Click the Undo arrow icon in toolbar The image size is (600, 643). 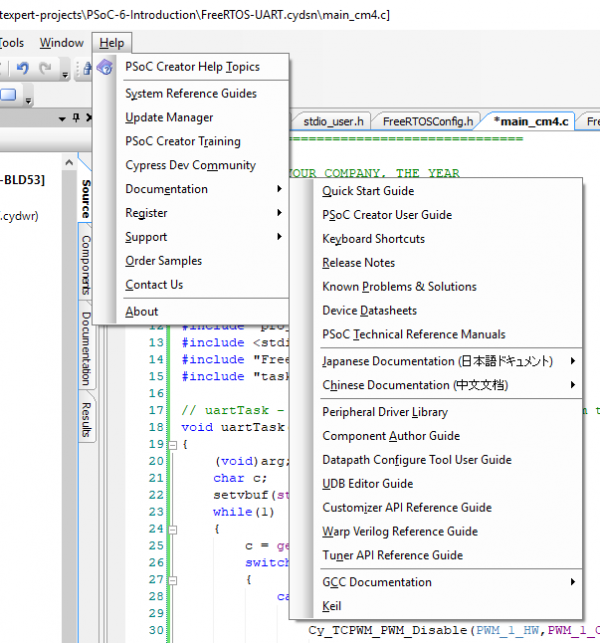[x=21, y=68]
